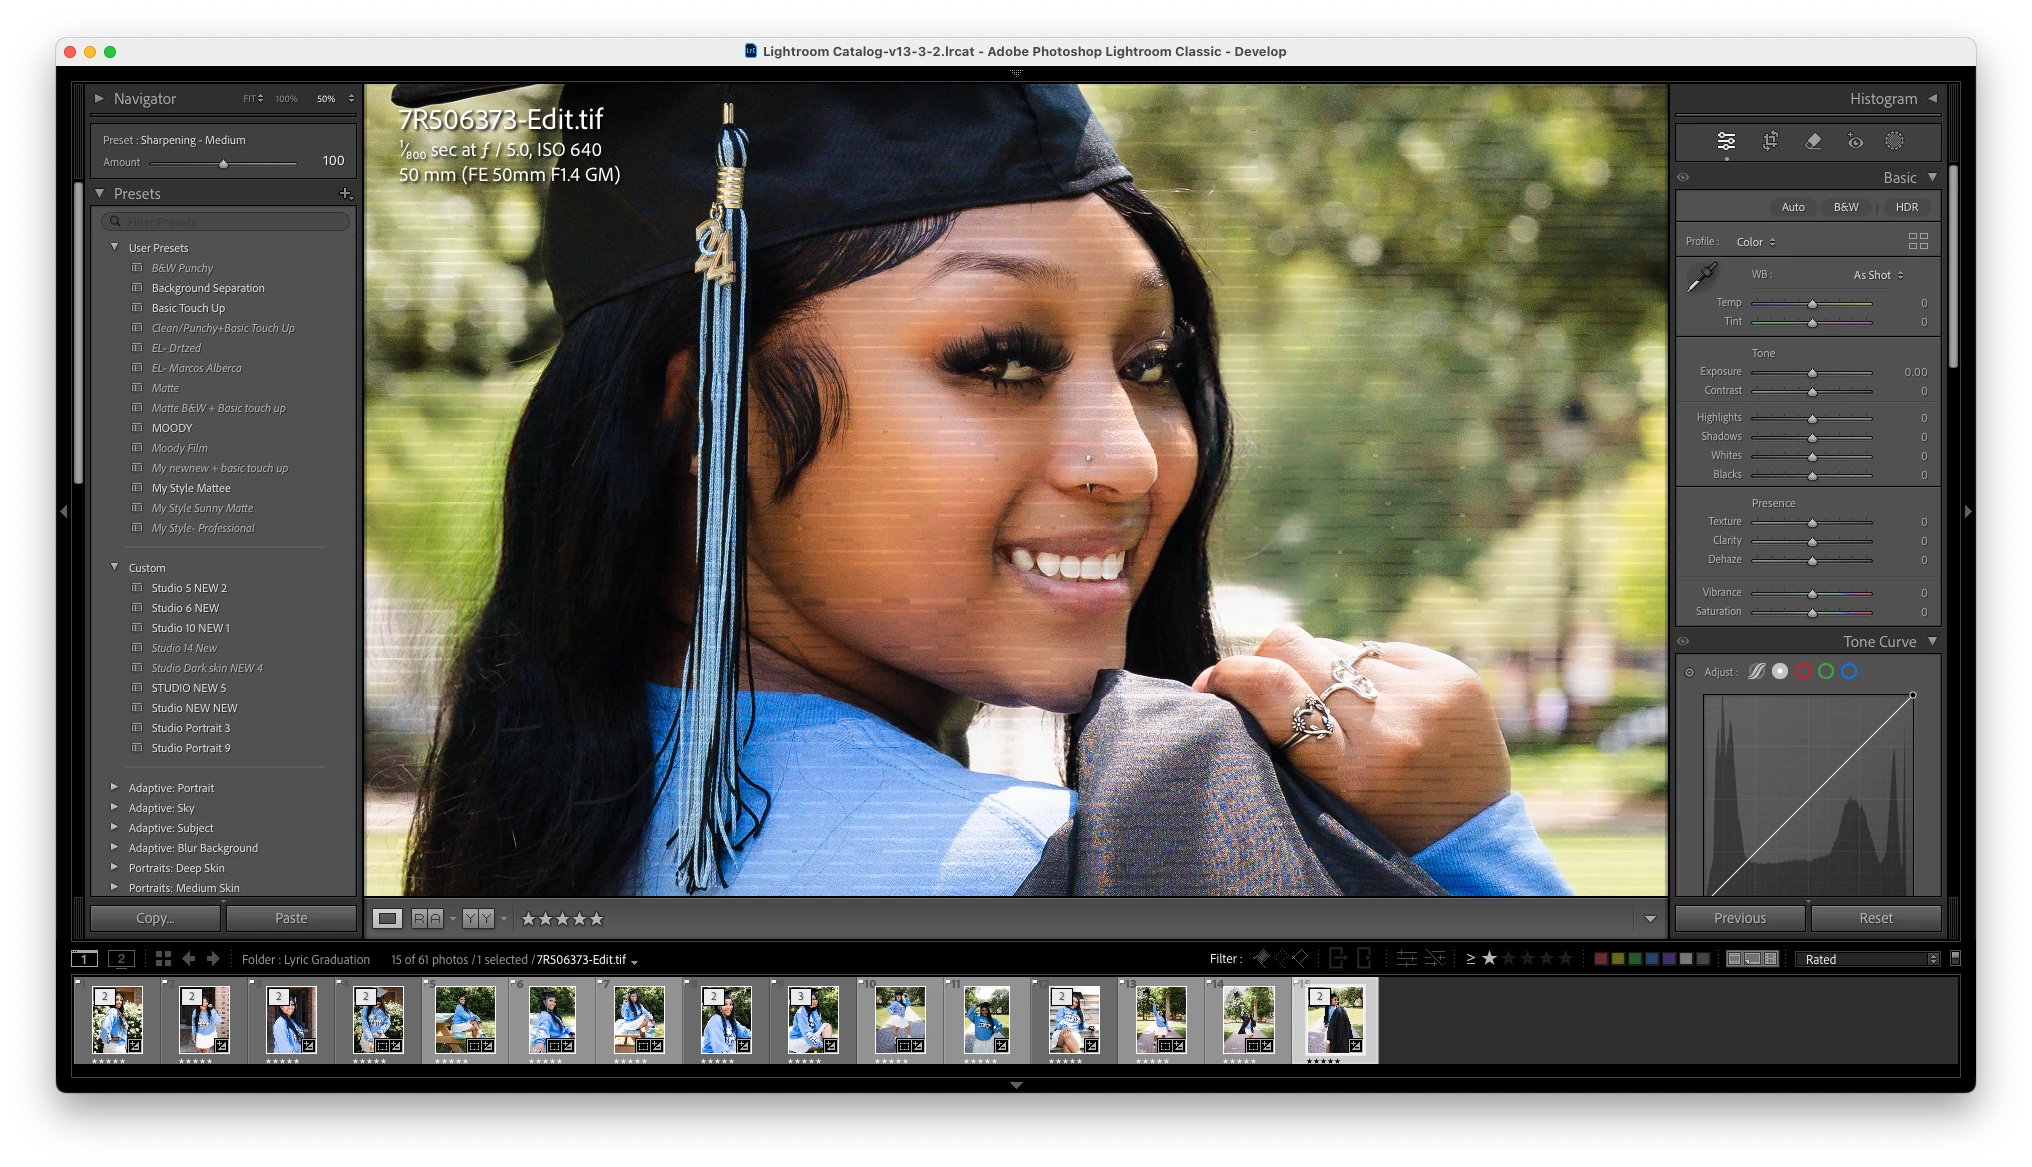Viewport: 2032px width, 1167px height.
Task: Toggle the Basic panel eye switch
Action: click(x=1683, y=177)
